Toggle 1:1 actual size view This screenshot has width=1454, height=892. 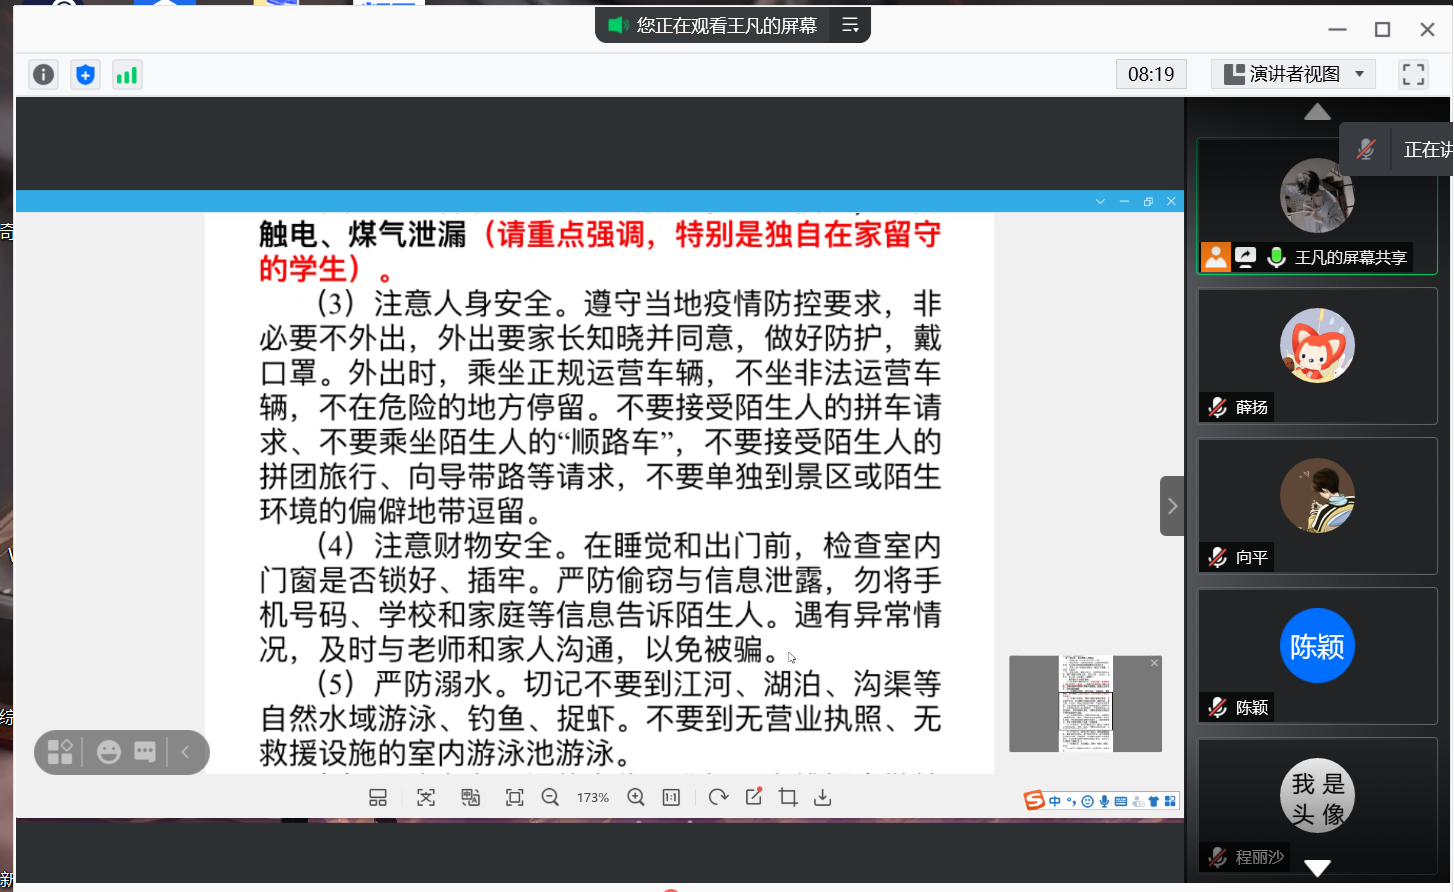pyautogui.click(x=671, y=797)
